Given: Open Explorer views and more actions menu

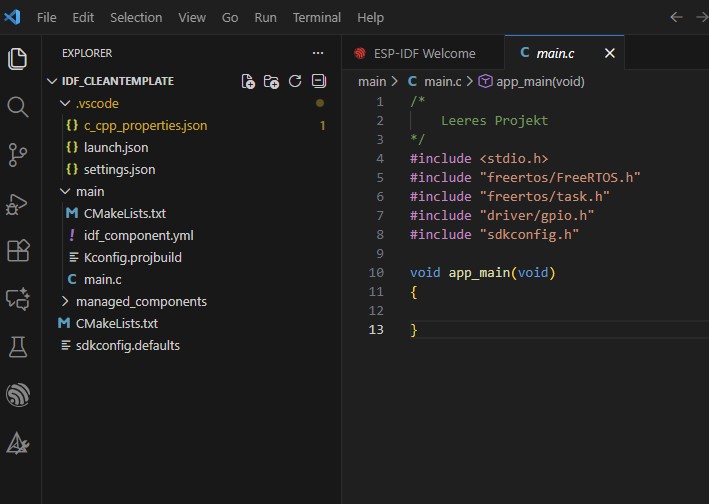Looking at the screenshot, I should (318, 53).
